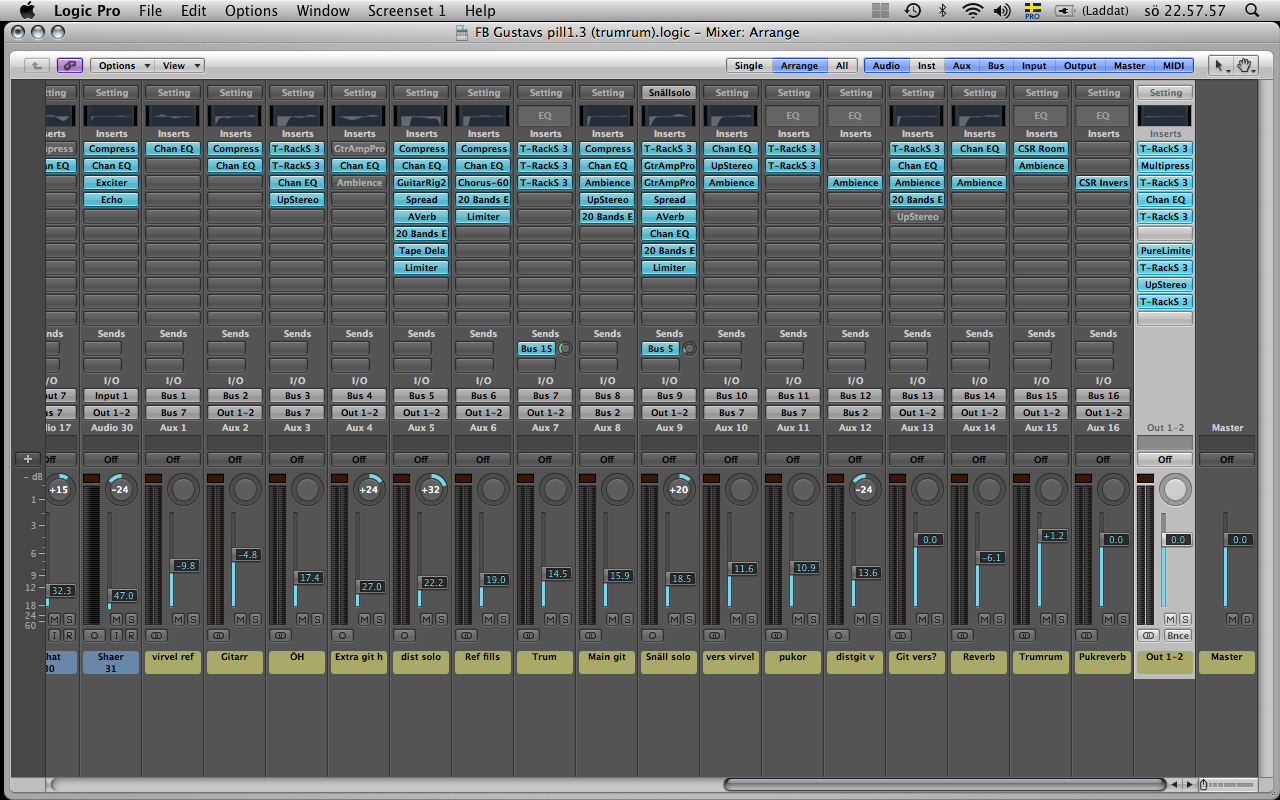Screen dimensions: 1280x800
Task: Open the mixer View dropdown
Action: [180, 65]
